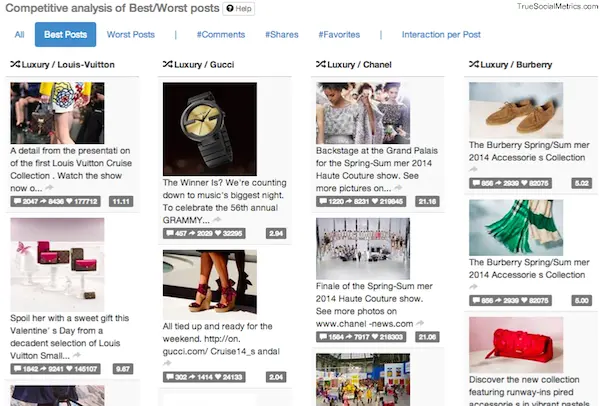Click the 5.00 interaction score badge

coord(582,301)
